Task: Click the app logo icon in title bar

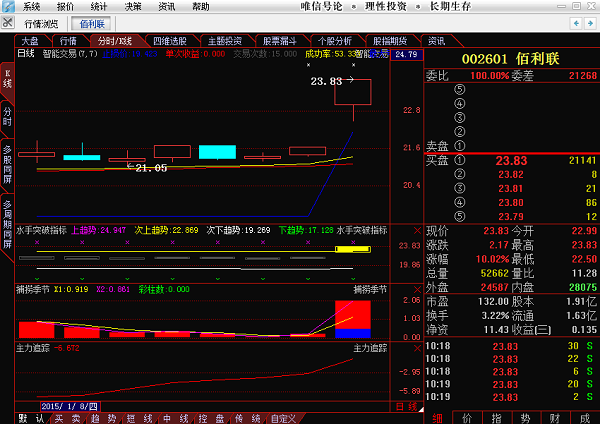Action: click(8, 6)
